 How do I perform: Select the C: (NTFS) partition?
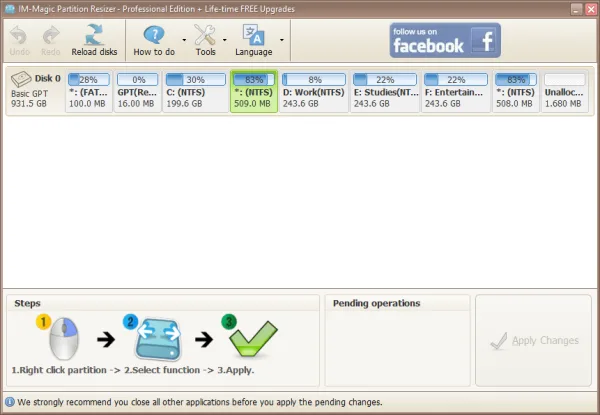point(196,91)
